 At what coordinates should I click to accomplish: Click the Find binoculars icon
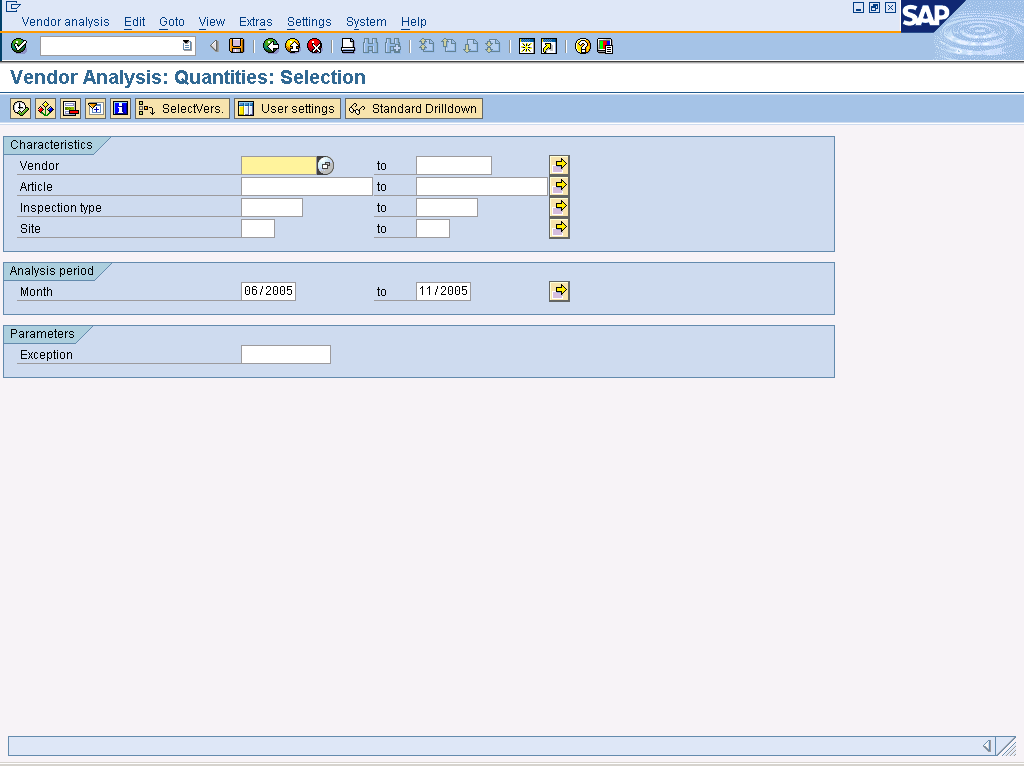370,46
